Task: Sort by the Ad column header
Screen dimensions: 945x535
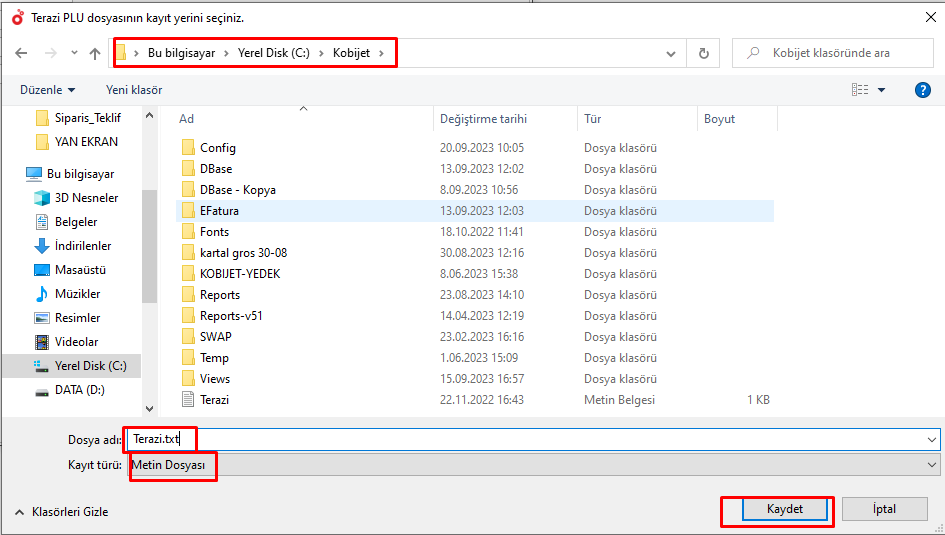Action: [186, 119]
